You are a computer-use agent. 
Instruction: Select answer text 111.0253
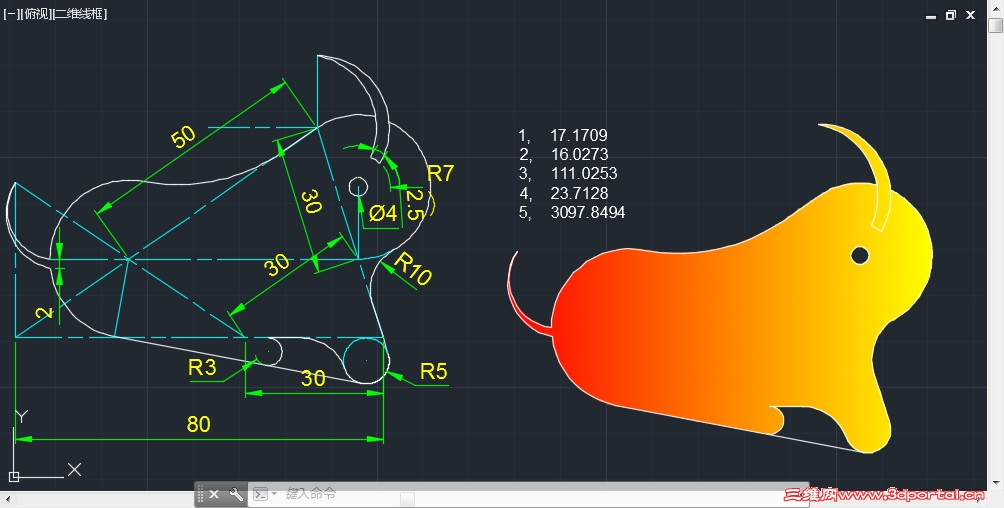[x=584, y=174]
